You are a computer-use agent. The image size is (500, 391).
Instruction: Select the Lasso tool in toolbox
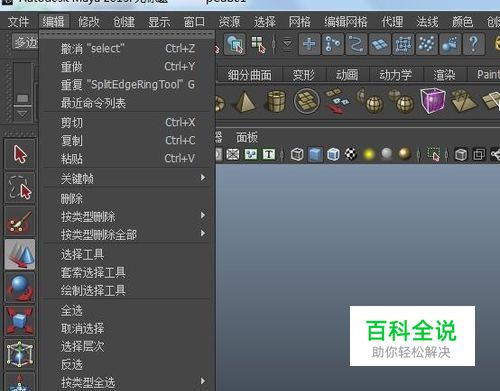coord(20,188)
